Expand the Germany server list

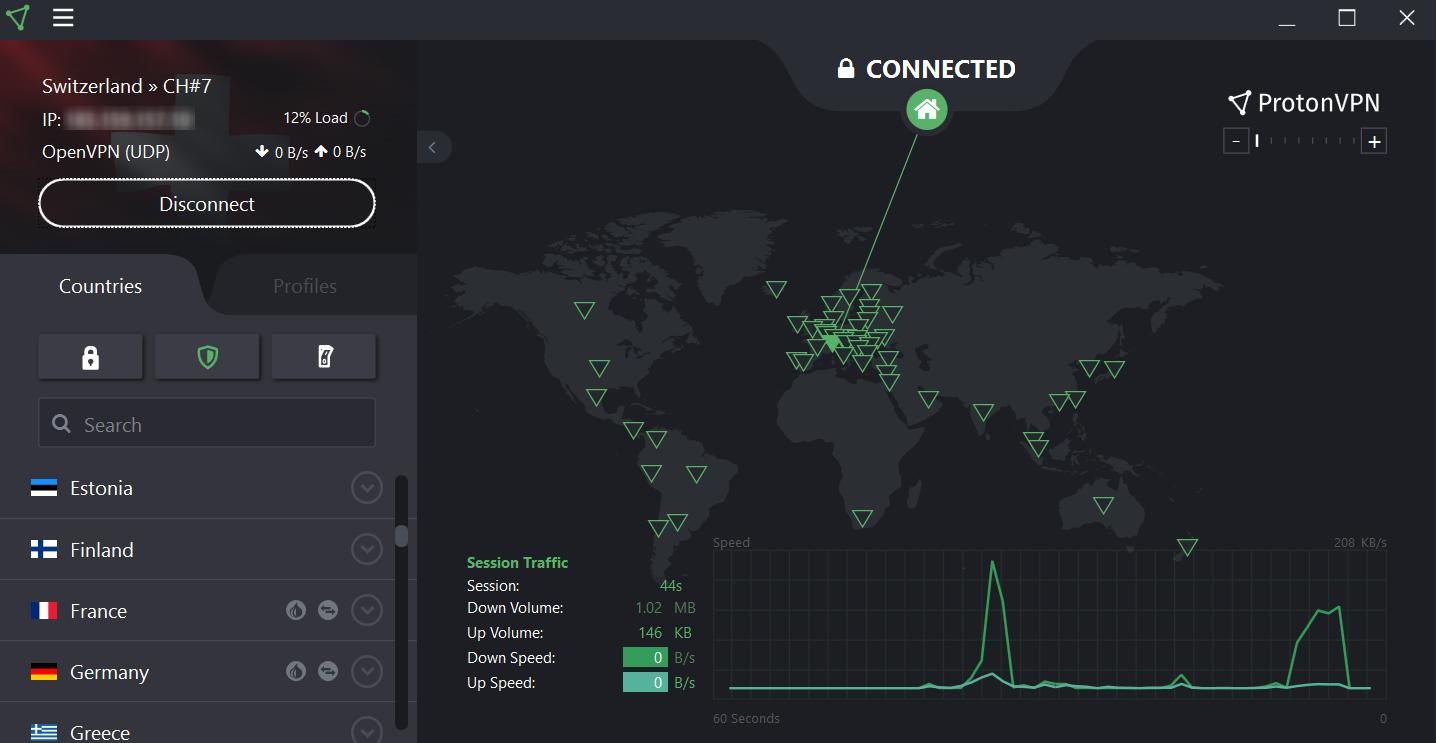367,672
